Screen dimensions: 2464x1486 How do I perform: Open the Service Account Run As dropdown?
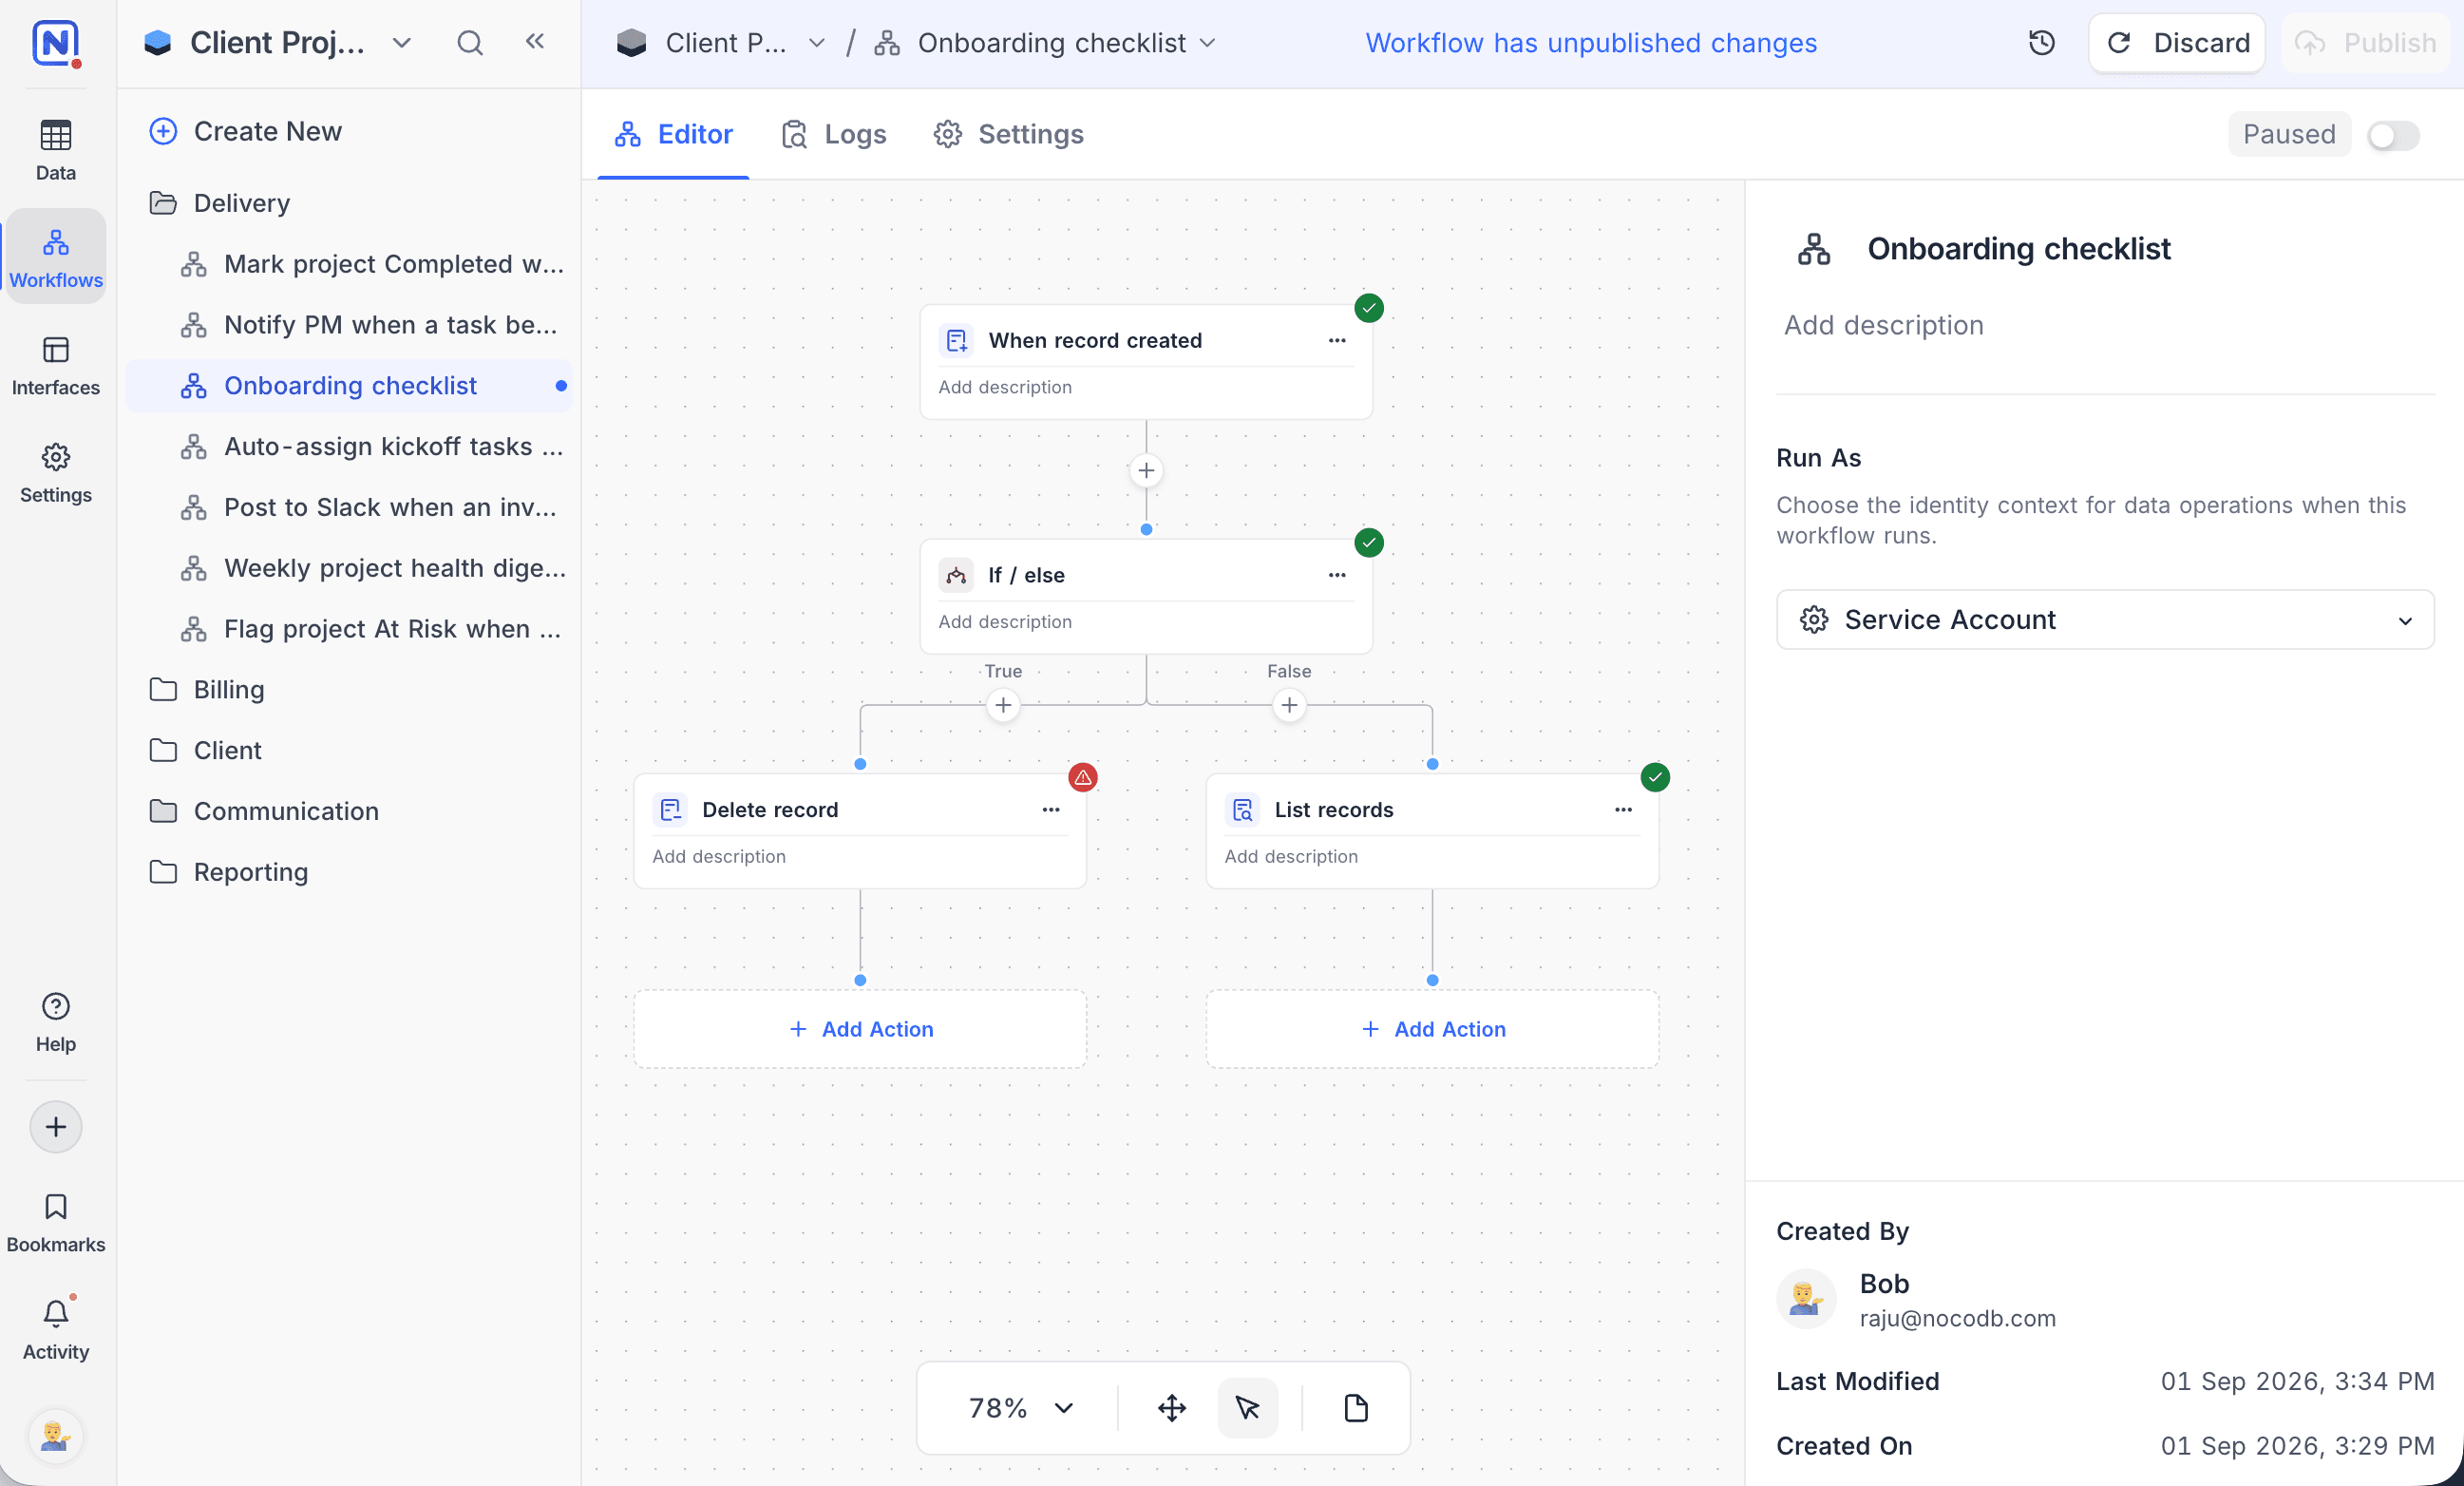(x=2105, y=620)
